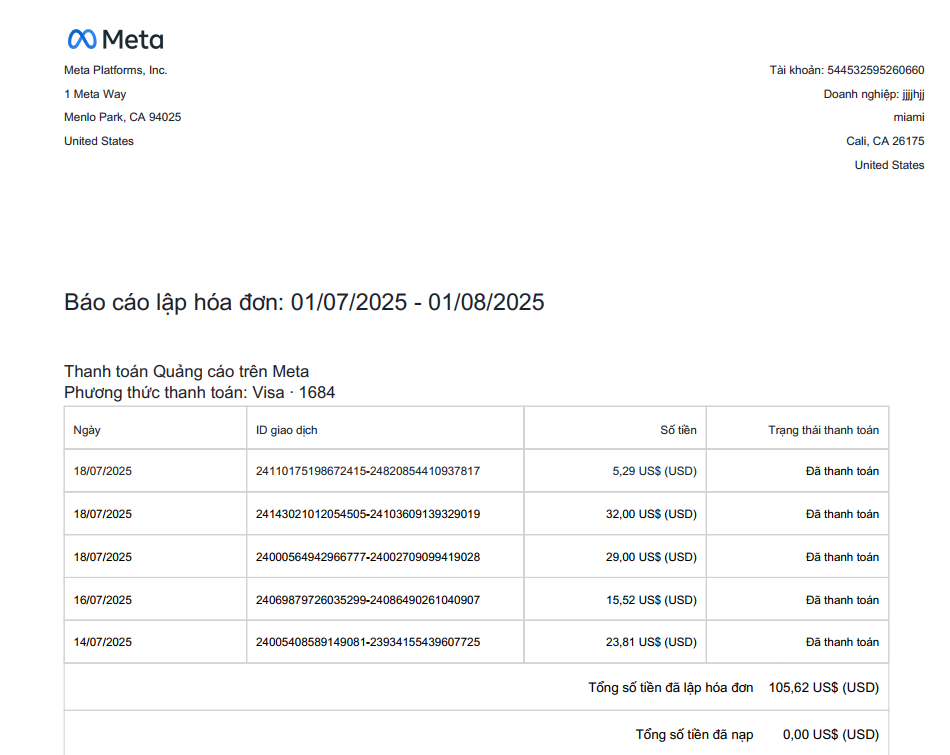Click the "Số tiền" column header
The width and height of the screenshot is (950, 755).
coord(678,430)
